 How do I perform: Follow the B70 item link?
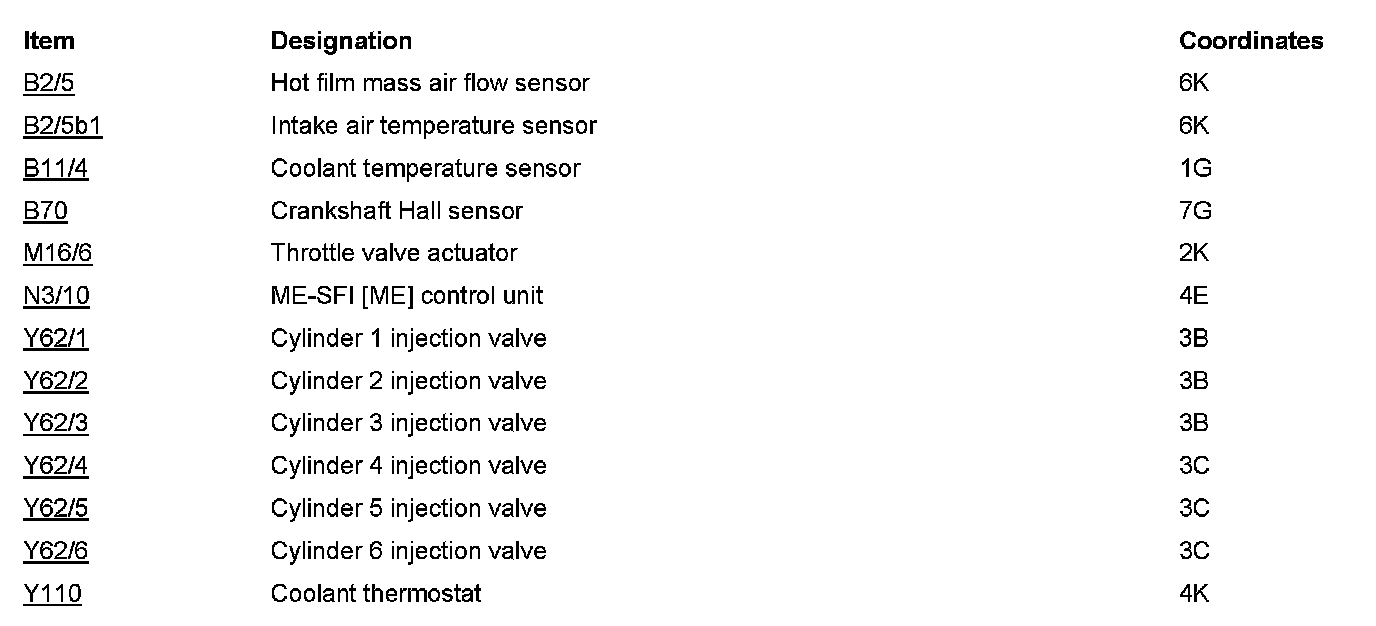(x=45, y=211)
